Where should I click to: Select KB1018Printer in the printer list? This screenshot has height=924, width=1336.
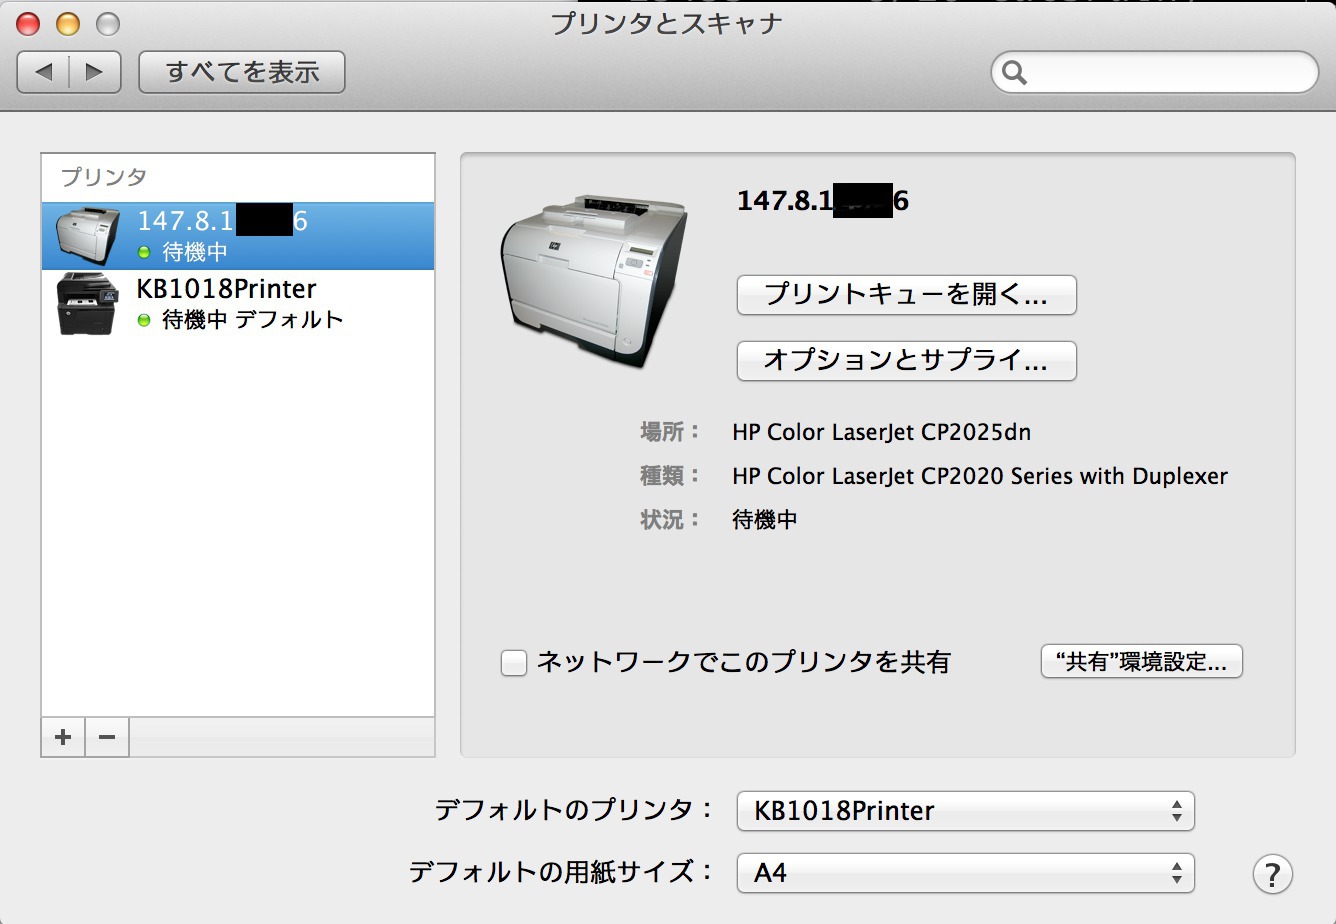[238, 303]
